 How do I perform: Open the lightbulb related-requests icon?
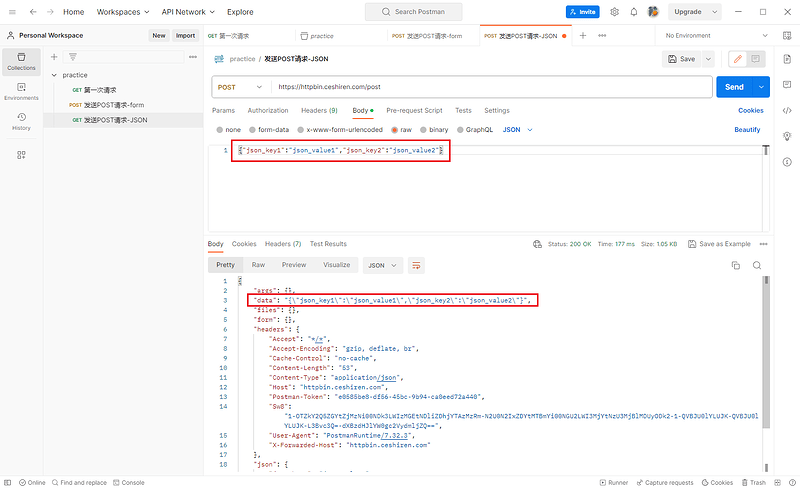(787, 136)
